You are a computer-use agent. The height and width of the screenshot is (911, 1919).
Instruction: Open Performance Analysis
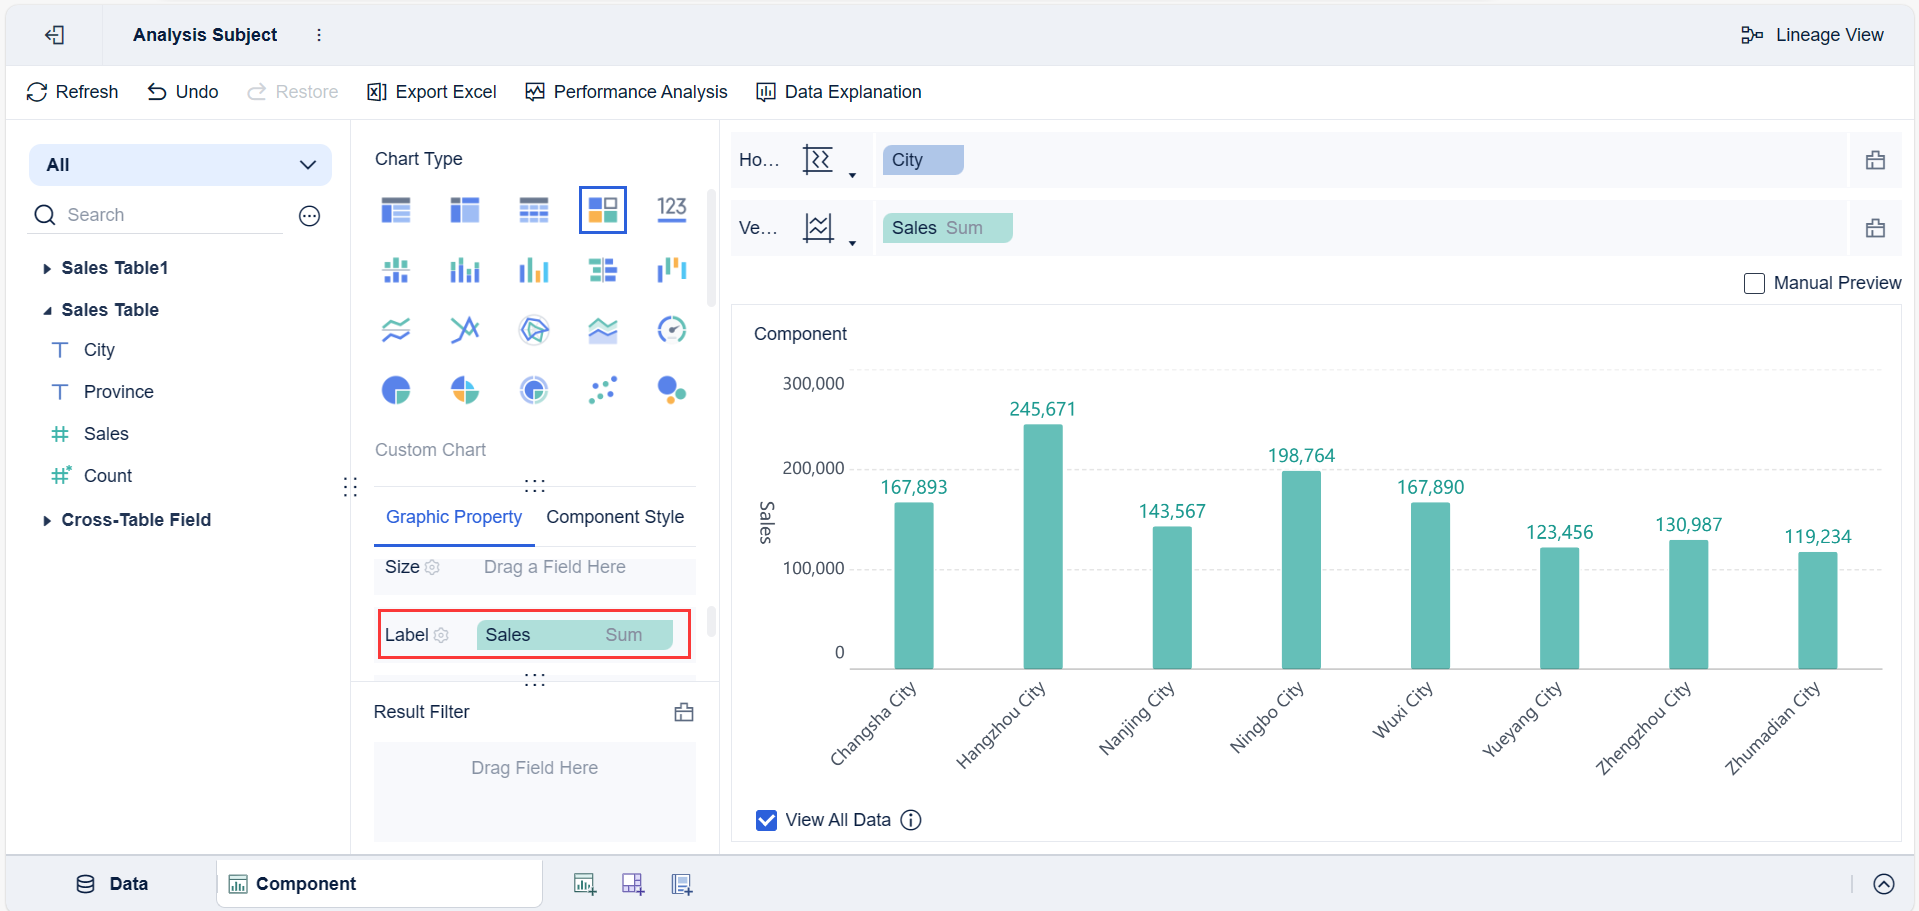[x=626, y=92]
